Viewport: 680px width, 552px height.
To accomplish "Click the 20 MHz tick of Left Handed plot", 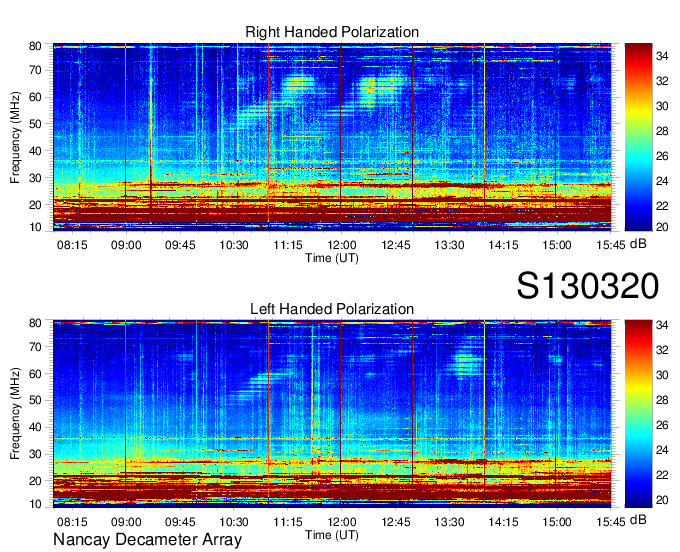I will click(x=35, y=481).
